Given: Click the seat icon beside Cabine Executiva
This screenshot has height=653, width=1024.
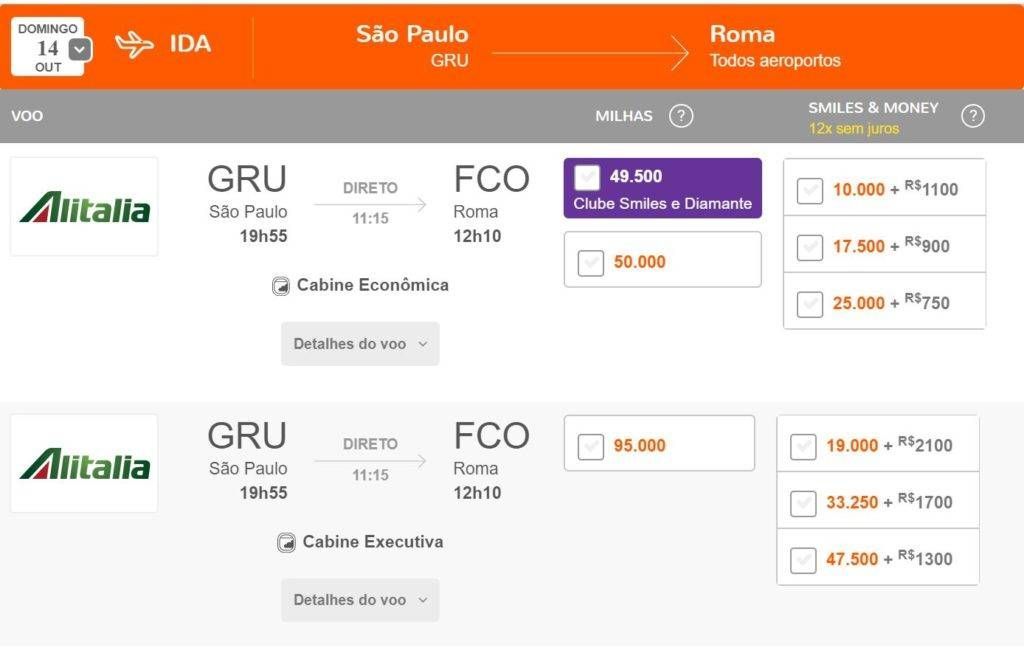Looking at the screenshot, I should [x=286, y=543].
